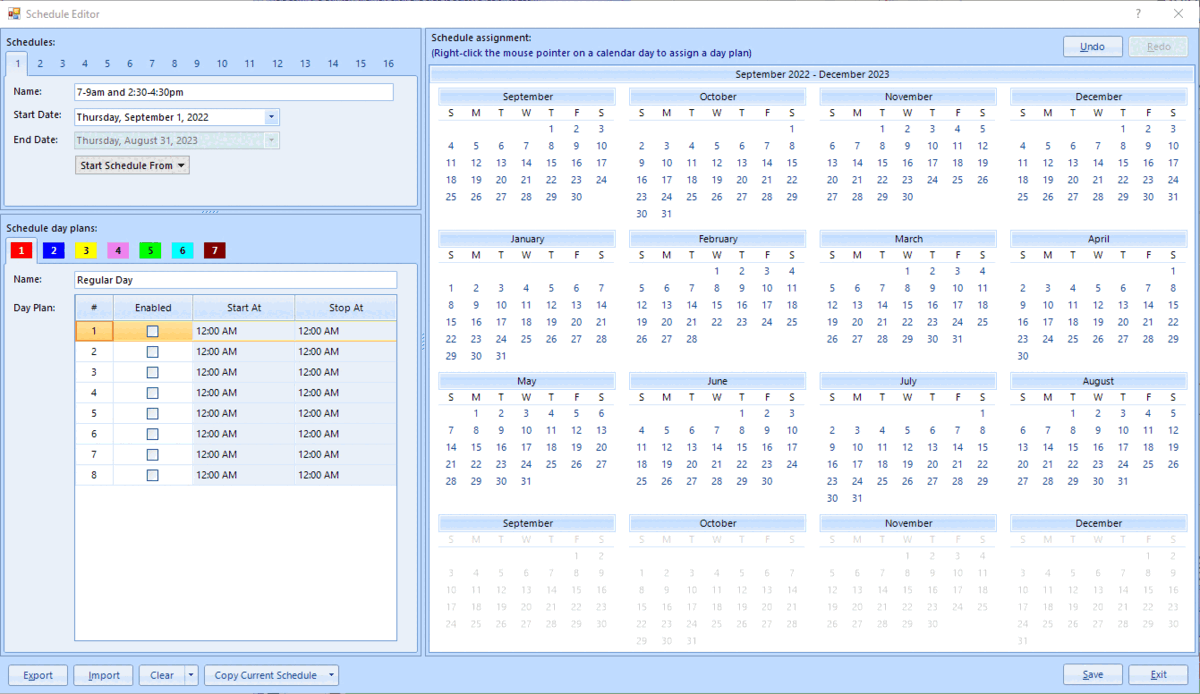The width and height of the screenshot is (1200, 694).
Task: Click the Start At column header
Action: (243, 308)
